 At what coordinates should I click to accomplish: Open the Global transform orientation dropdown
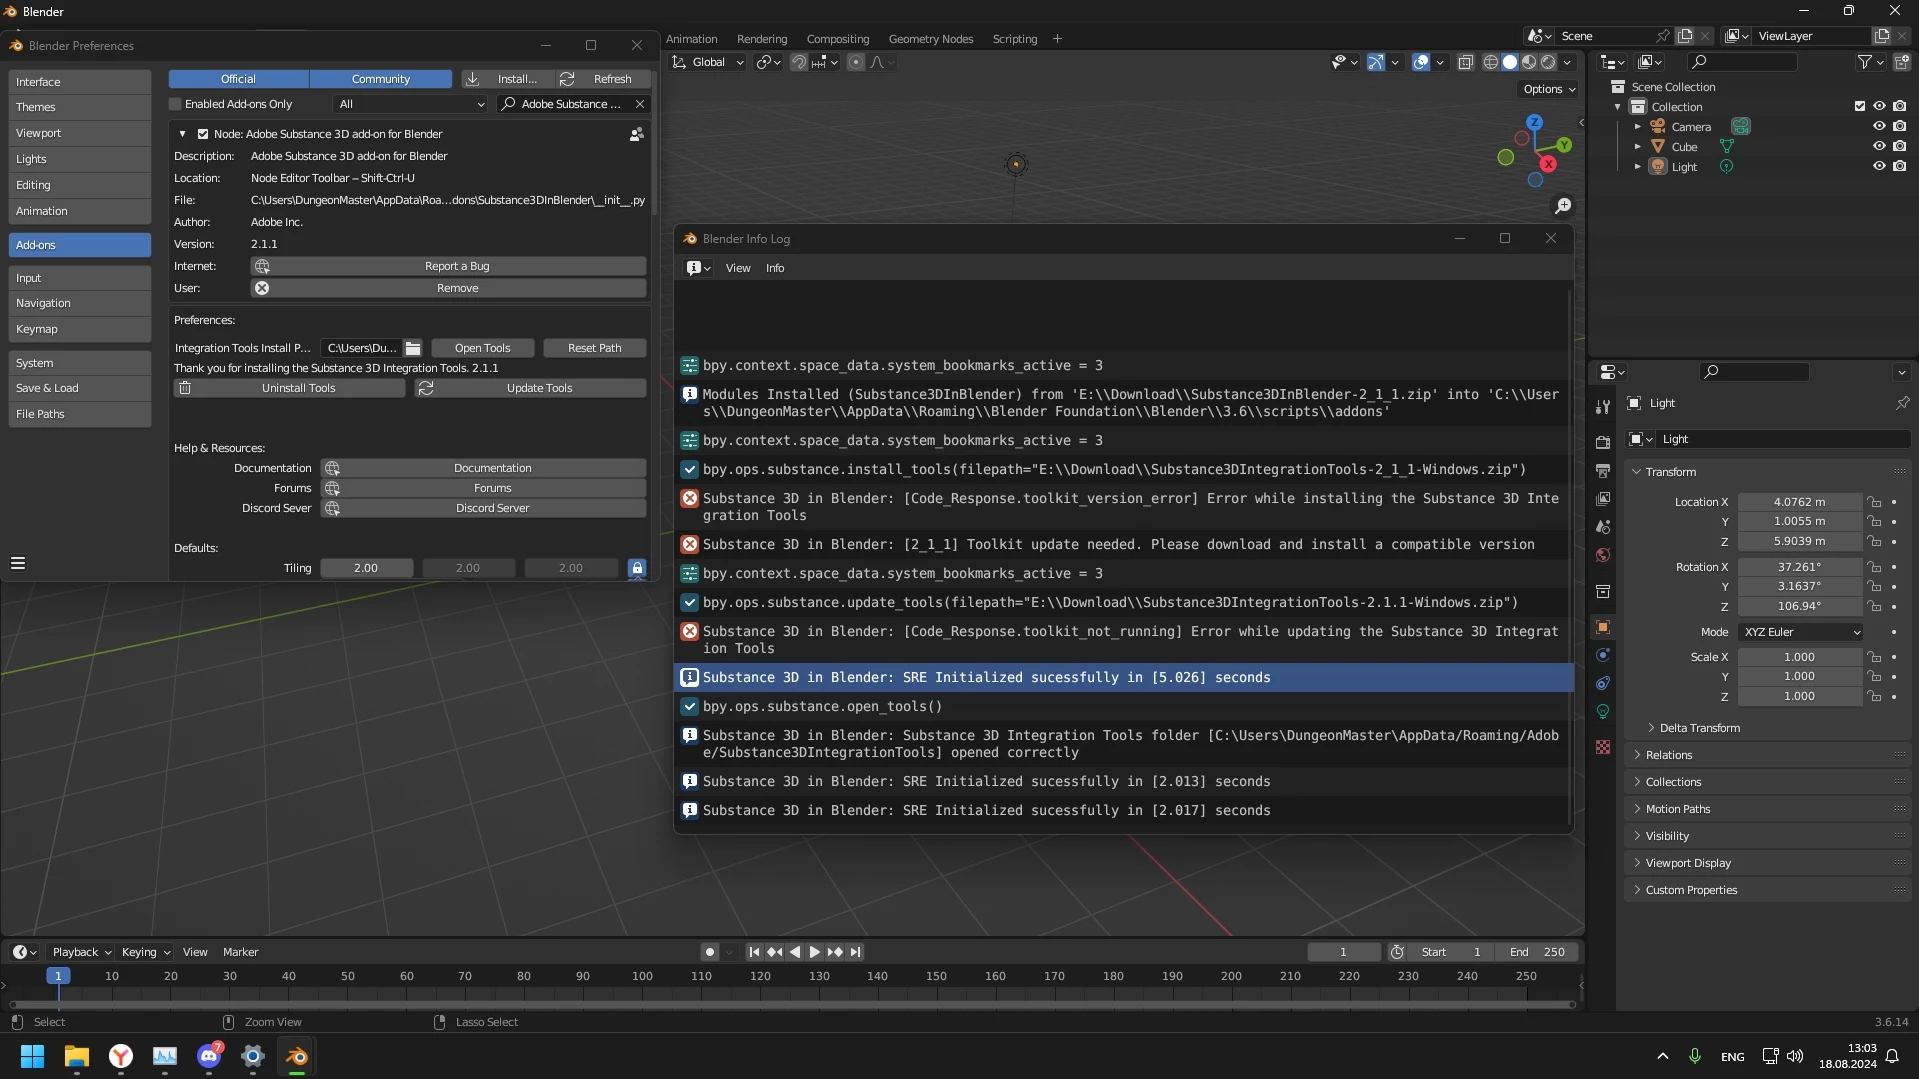708,62
